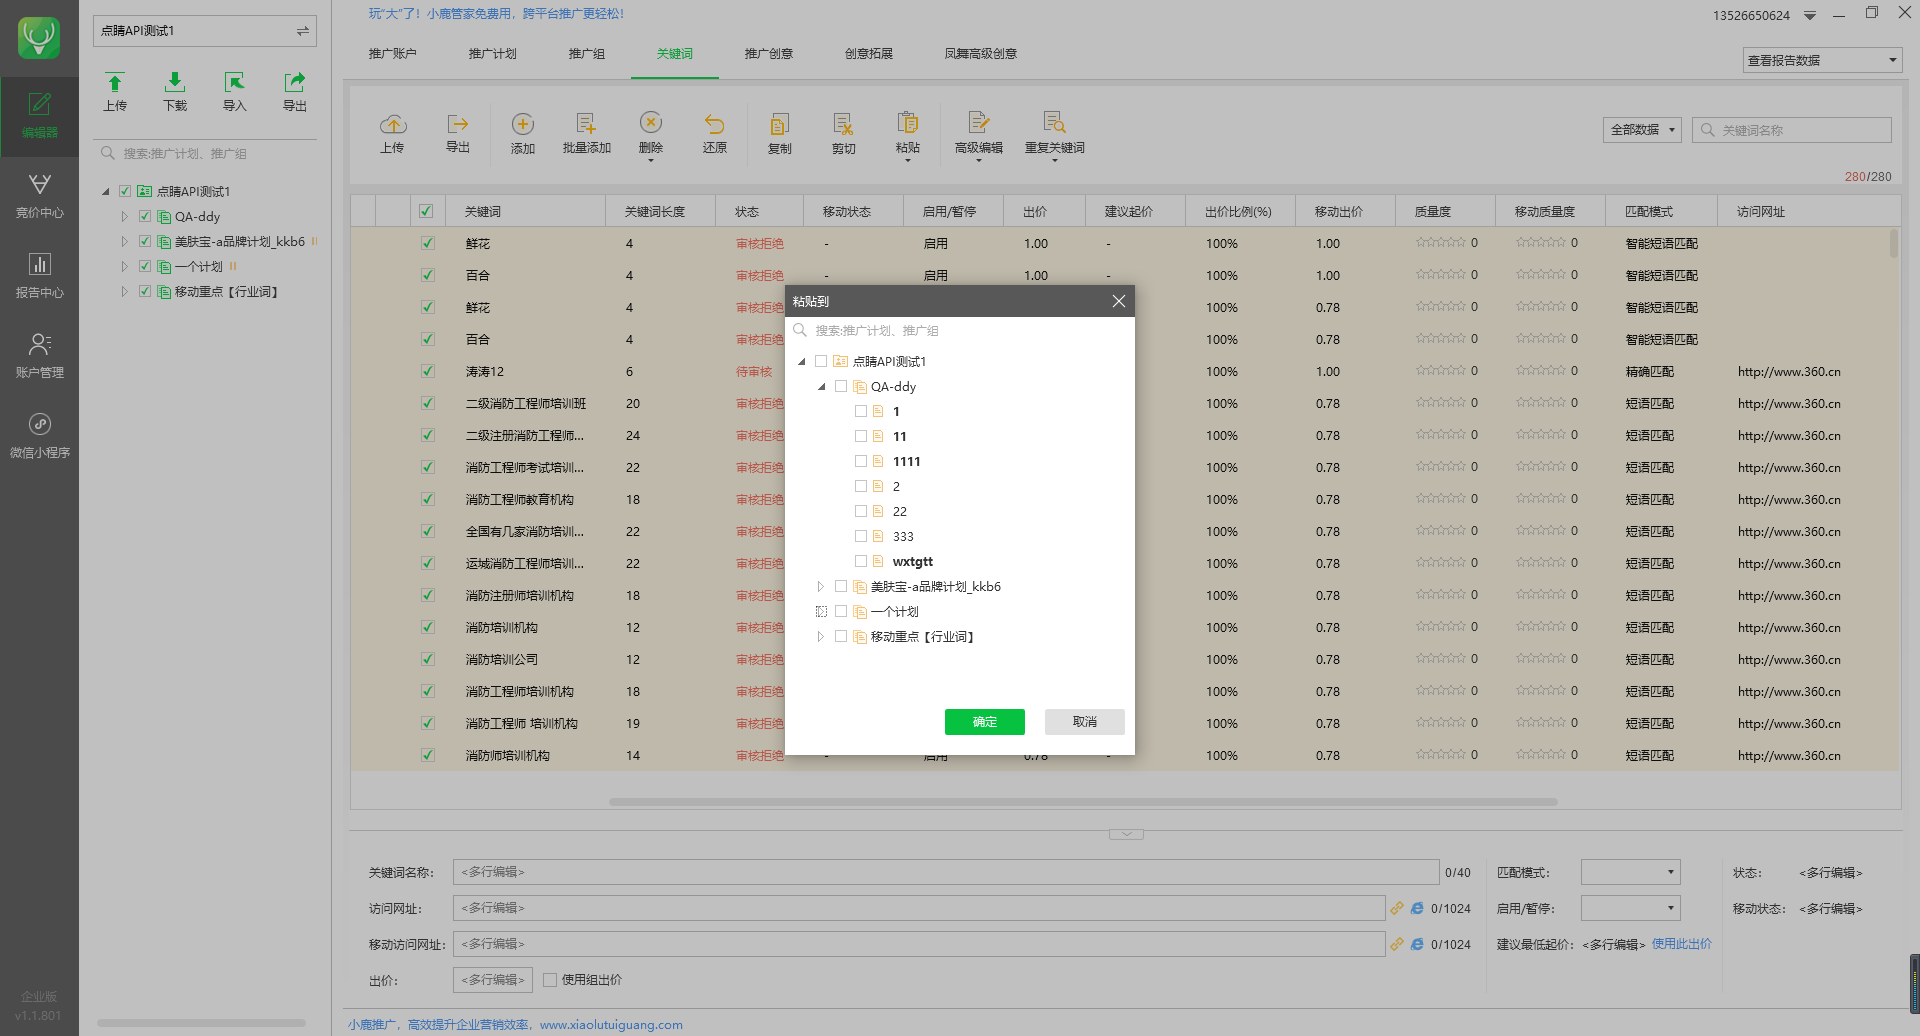This screenshot has height=1036, width=1920.
Task: Toggle the 使用组出价 checkbox
Action: (550, 980)
